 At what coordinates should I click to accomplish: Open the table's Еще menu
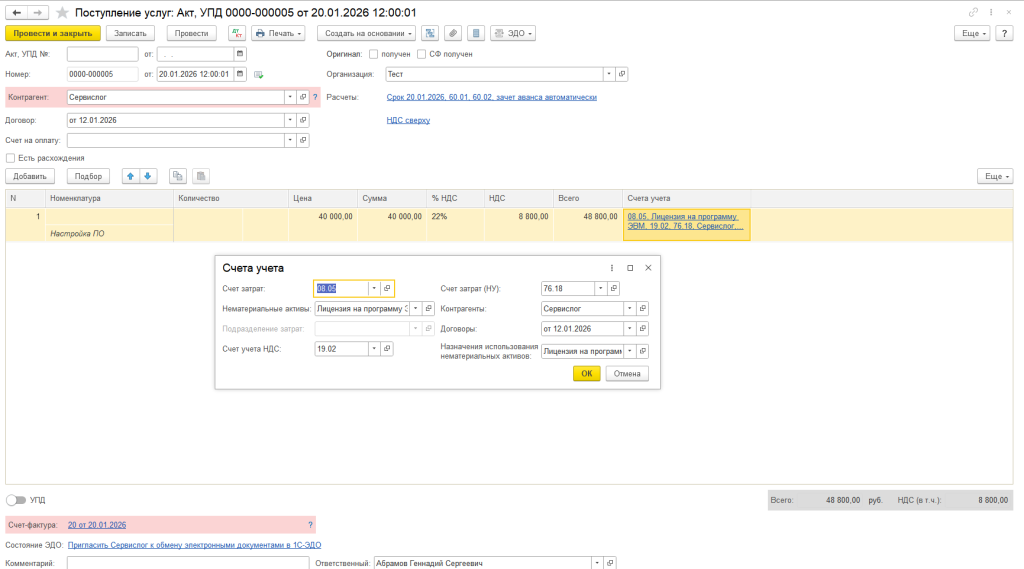(x=995, y=176)
